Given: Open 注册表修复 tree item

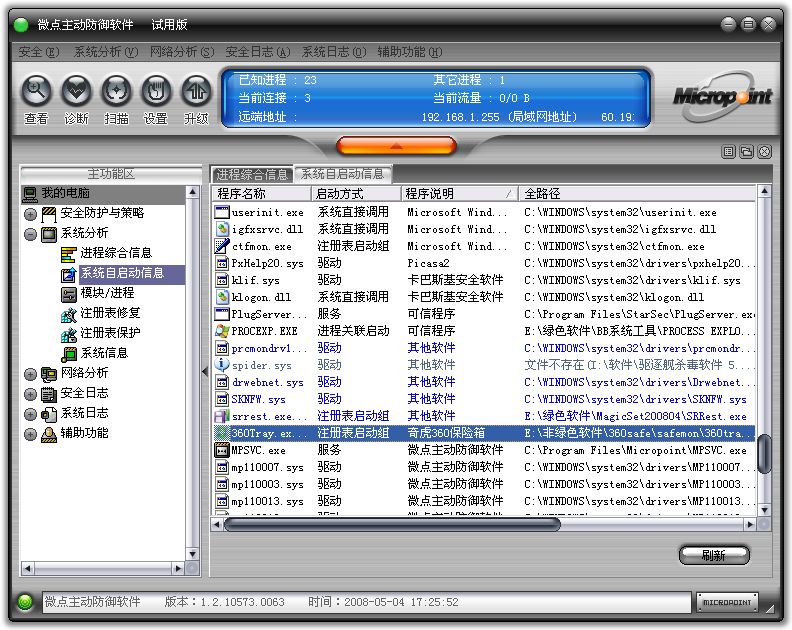Looking at the screenshot, I should pos(110,313).
